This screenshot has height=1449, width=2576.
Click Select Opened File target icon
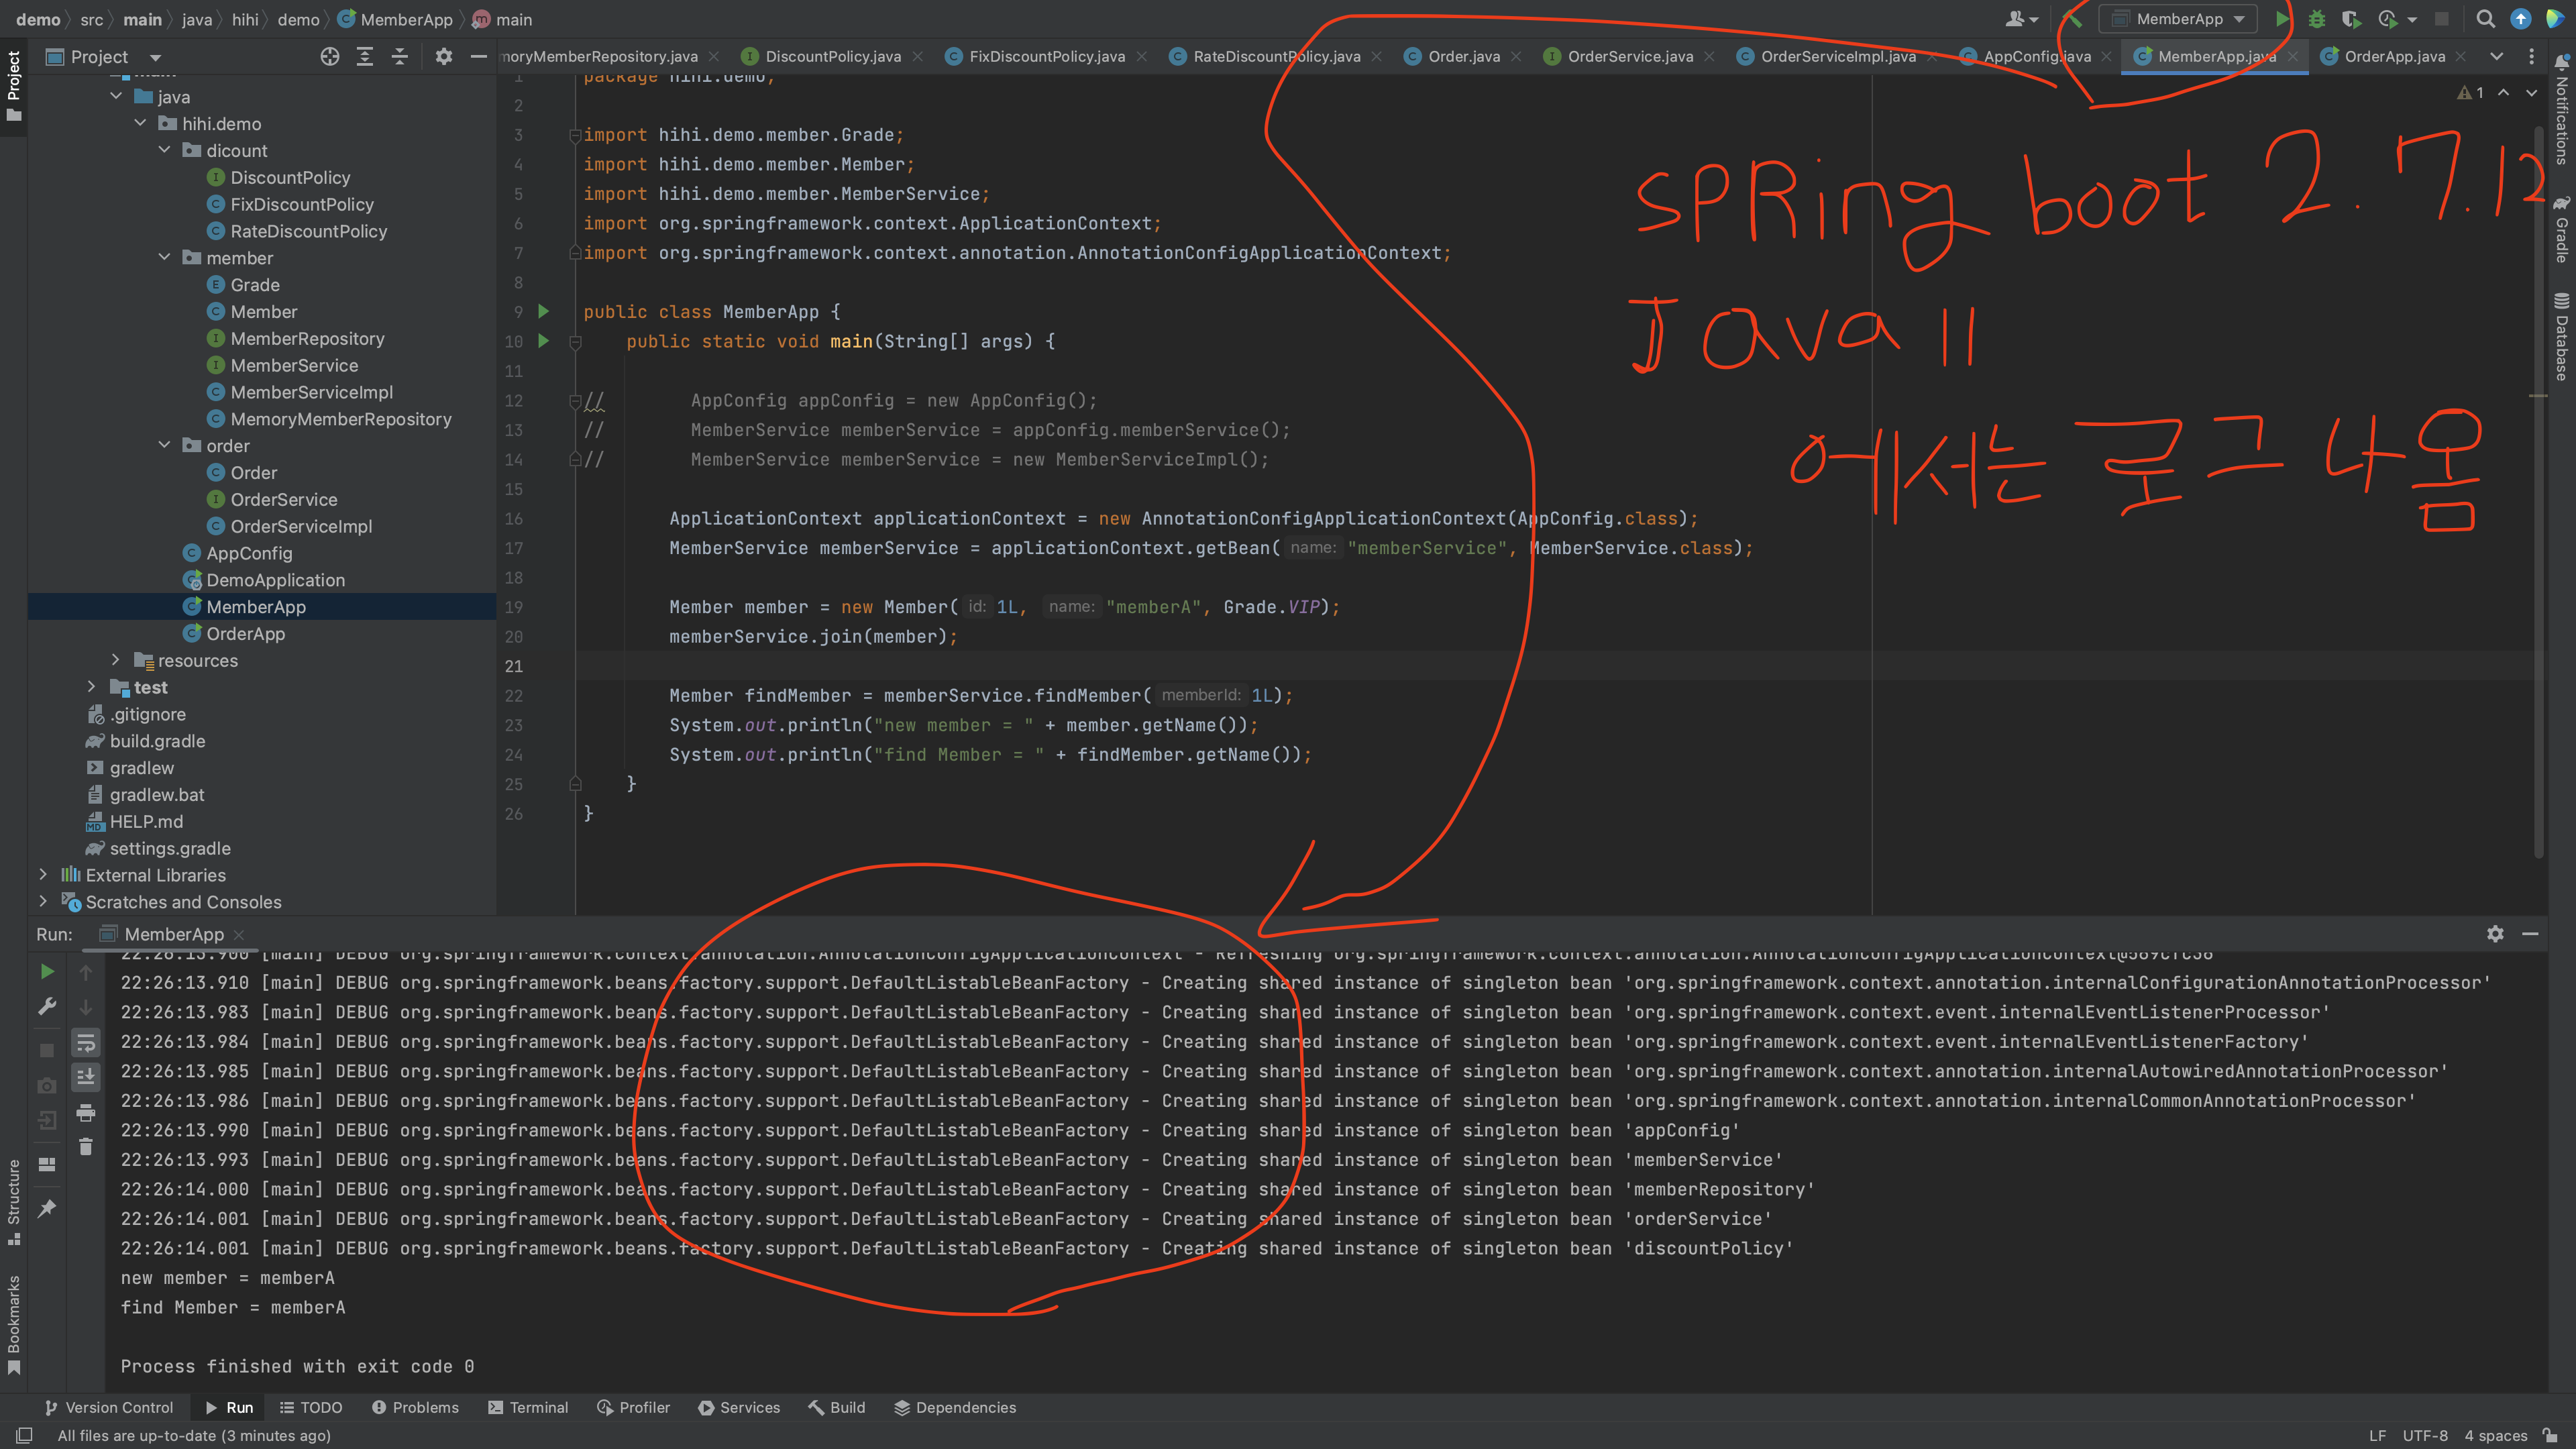(329, 57)
